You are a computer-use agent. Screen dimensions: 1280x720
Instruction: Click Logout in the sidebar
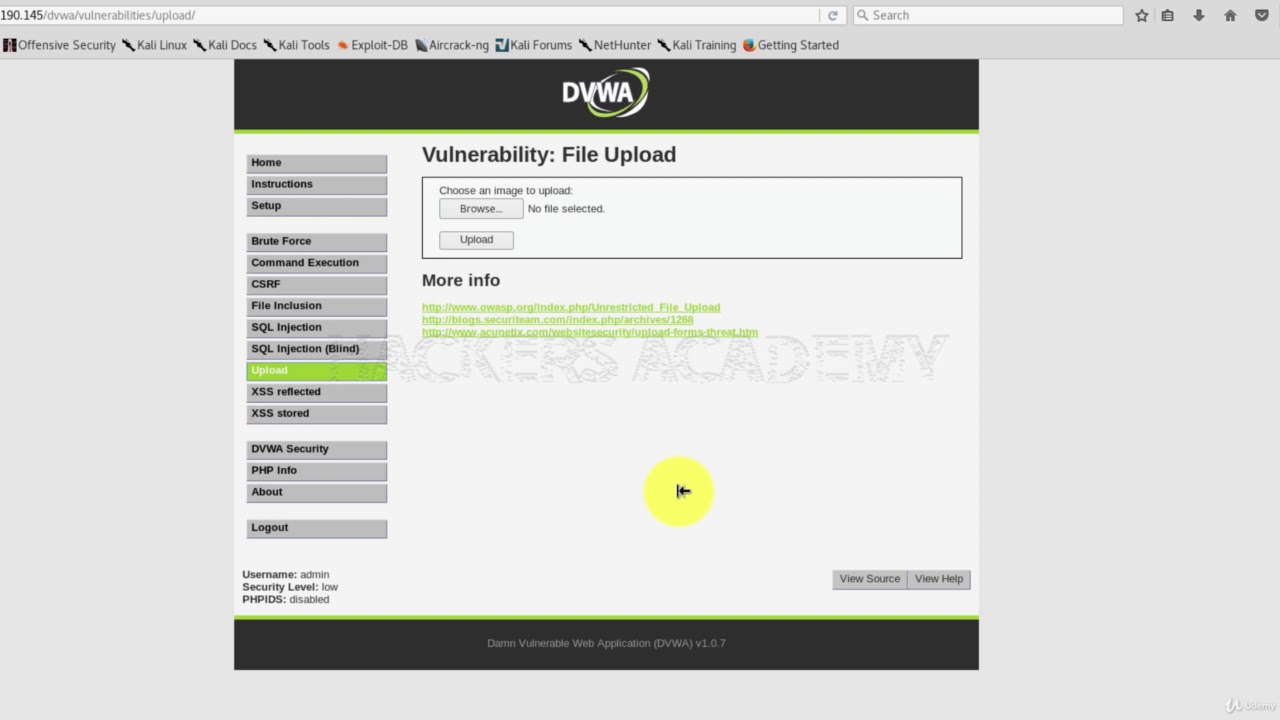[316, 528]
